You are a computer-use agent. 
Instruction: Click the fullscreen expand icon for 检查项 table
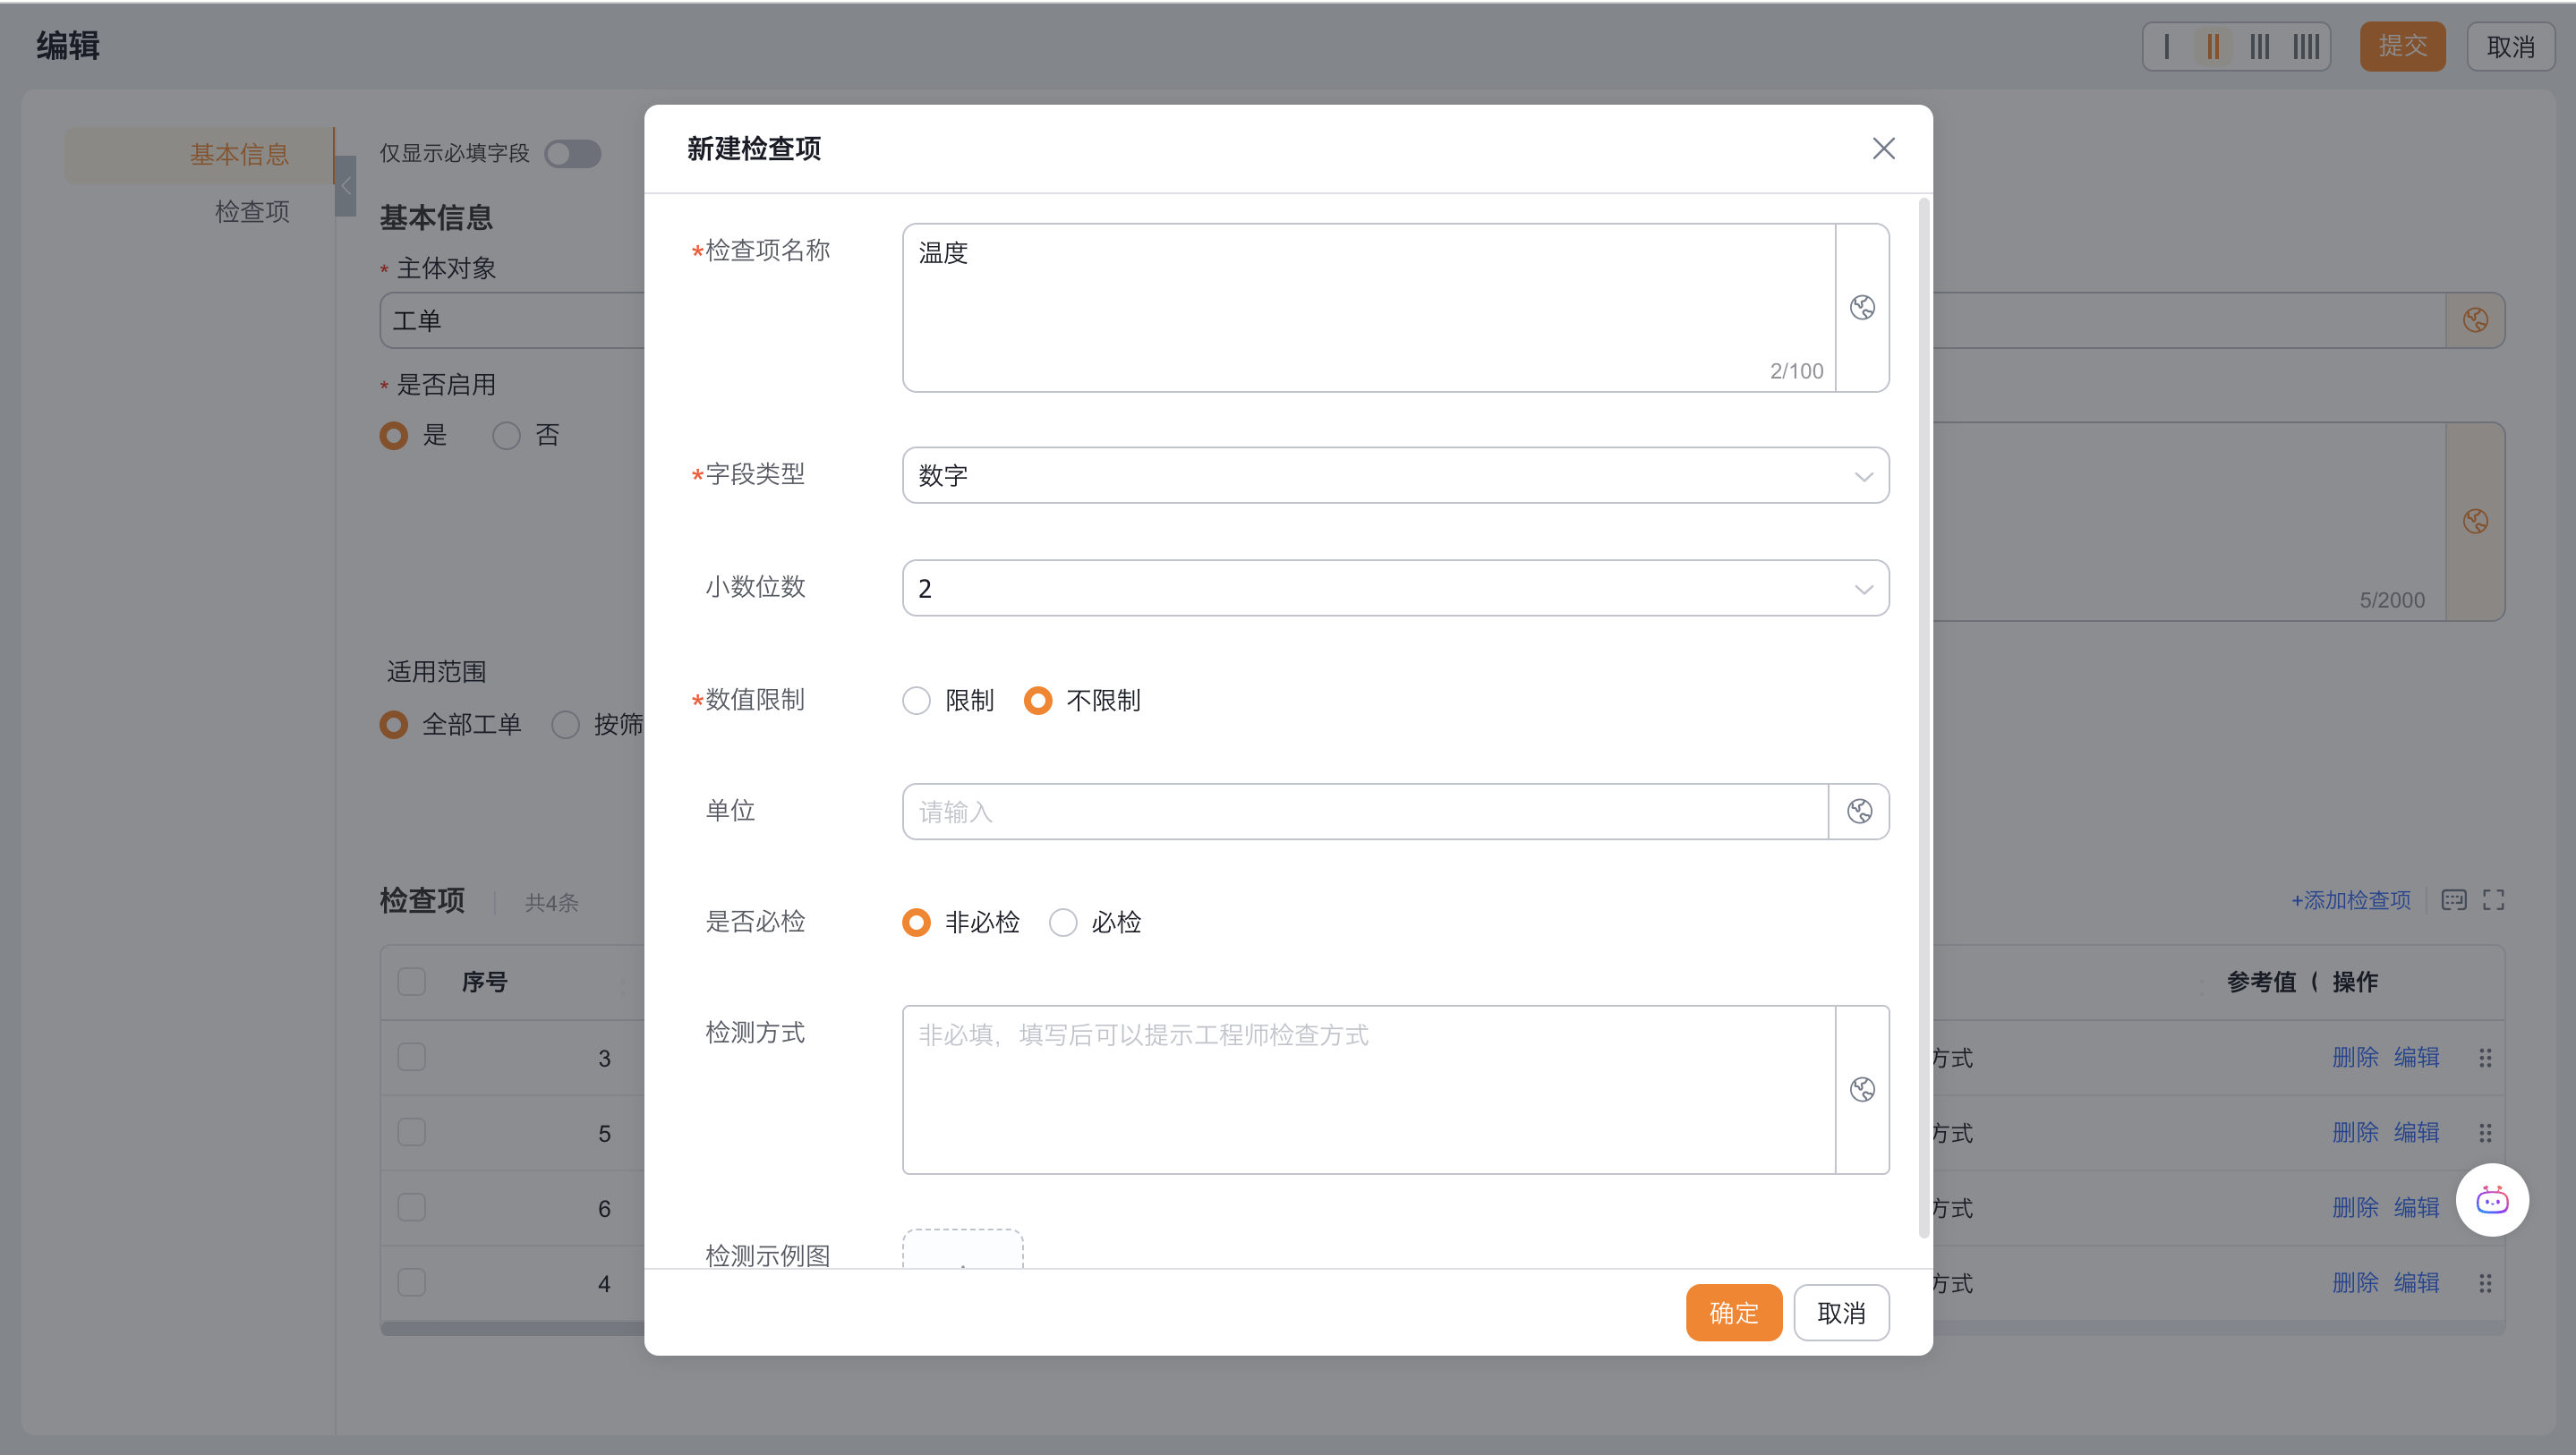(x=2493, y=900)
